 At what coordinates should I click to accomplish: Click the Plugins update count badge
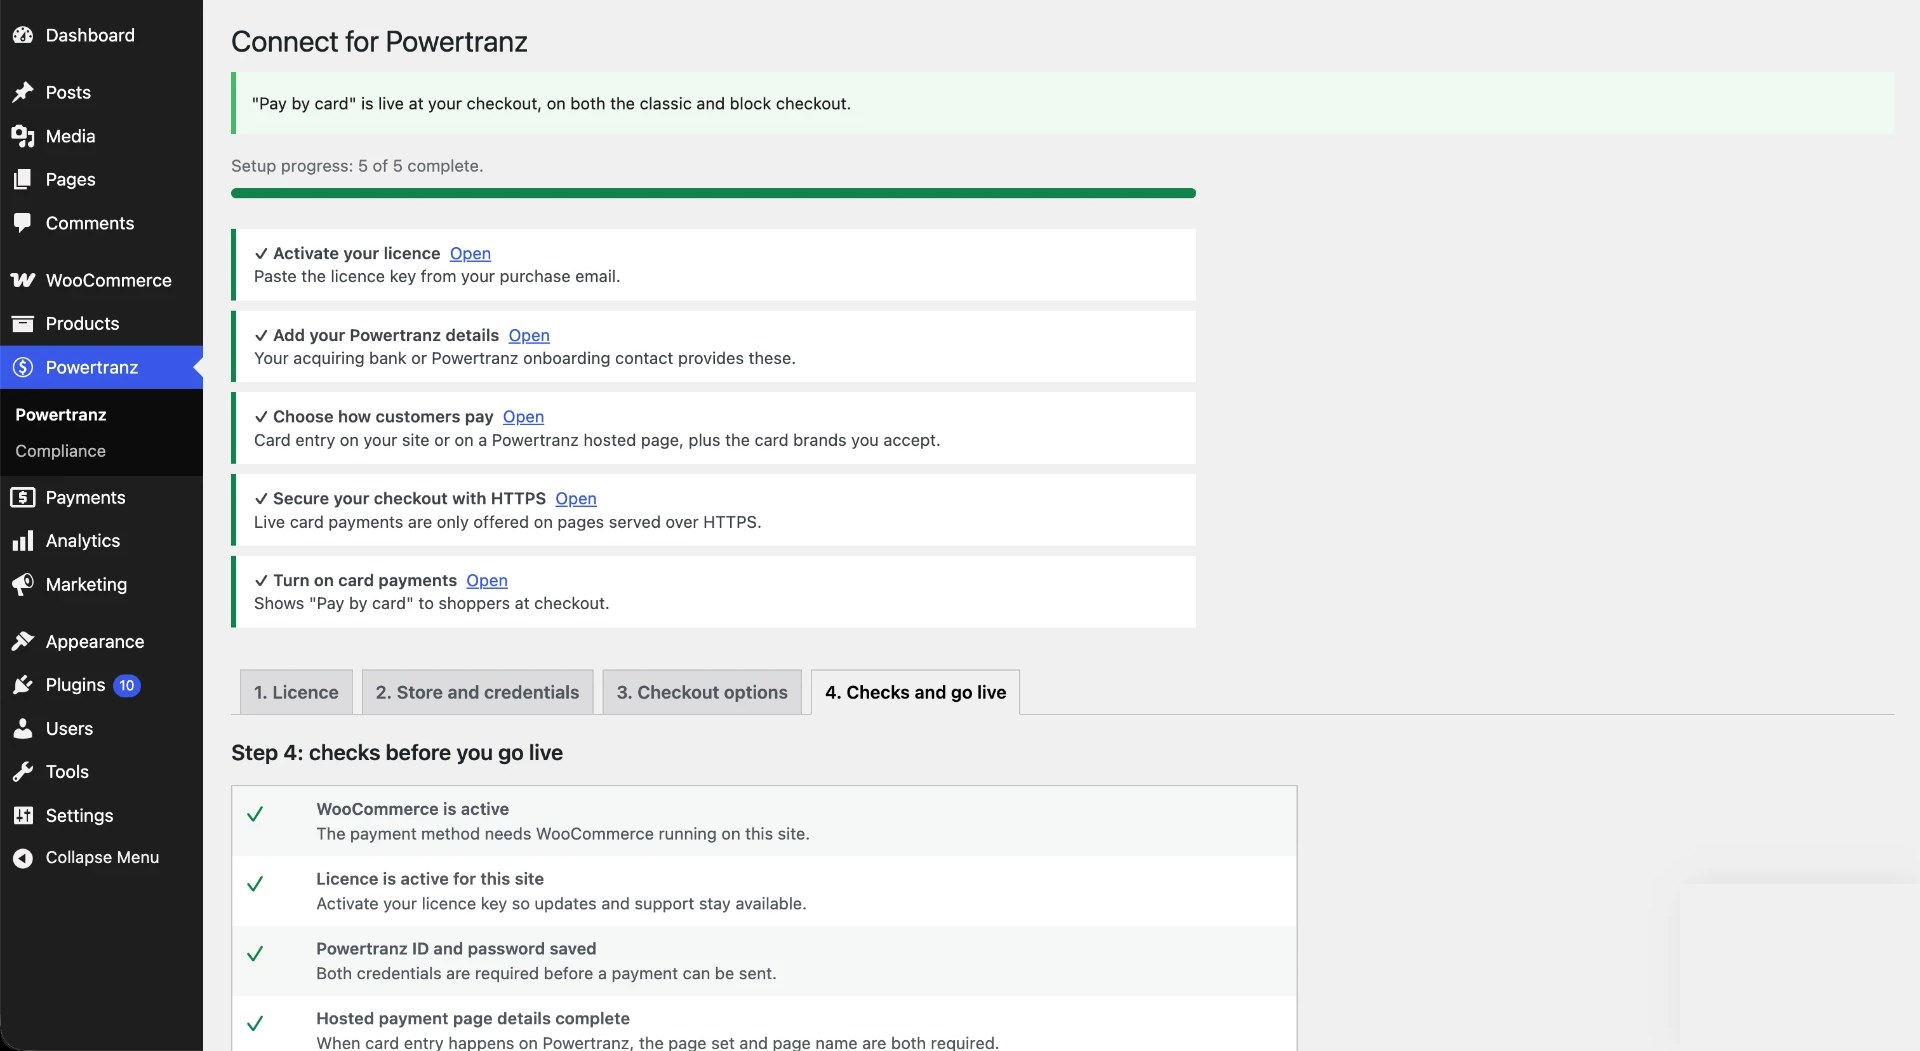click(126, 685)
